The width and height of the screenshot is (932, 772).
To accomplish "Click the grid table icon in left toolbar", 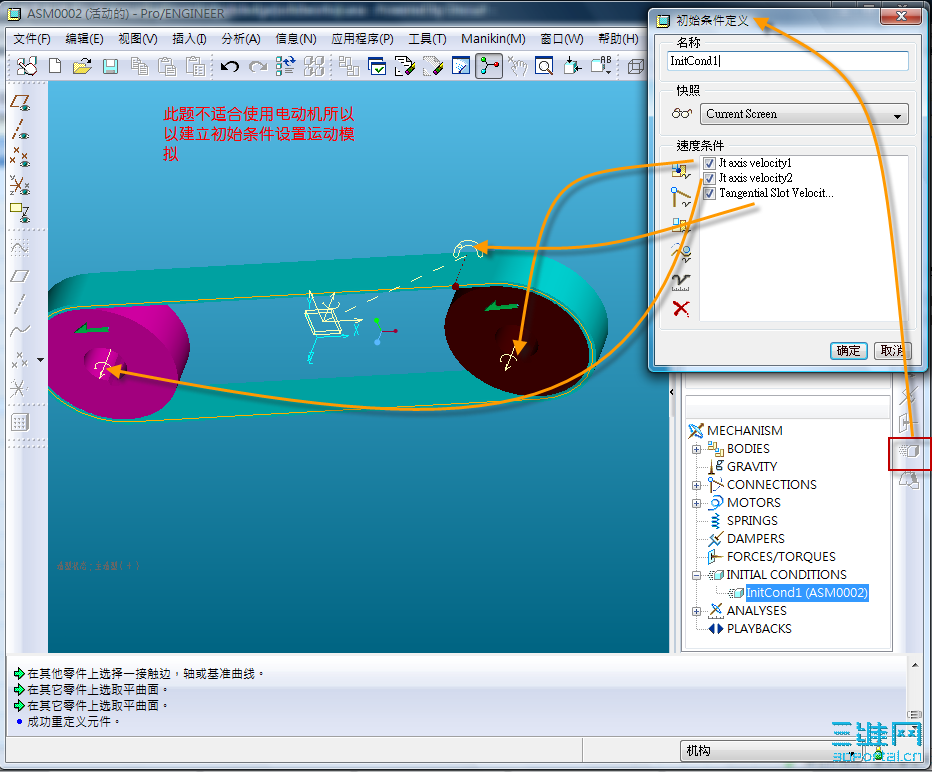I will click(x=20, y=423).
